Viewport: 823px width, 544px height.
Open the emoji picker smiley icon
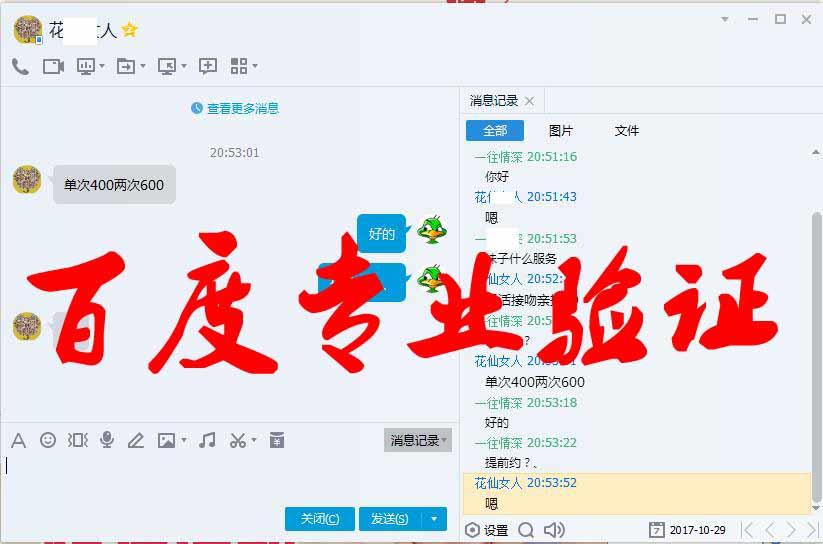48,440
